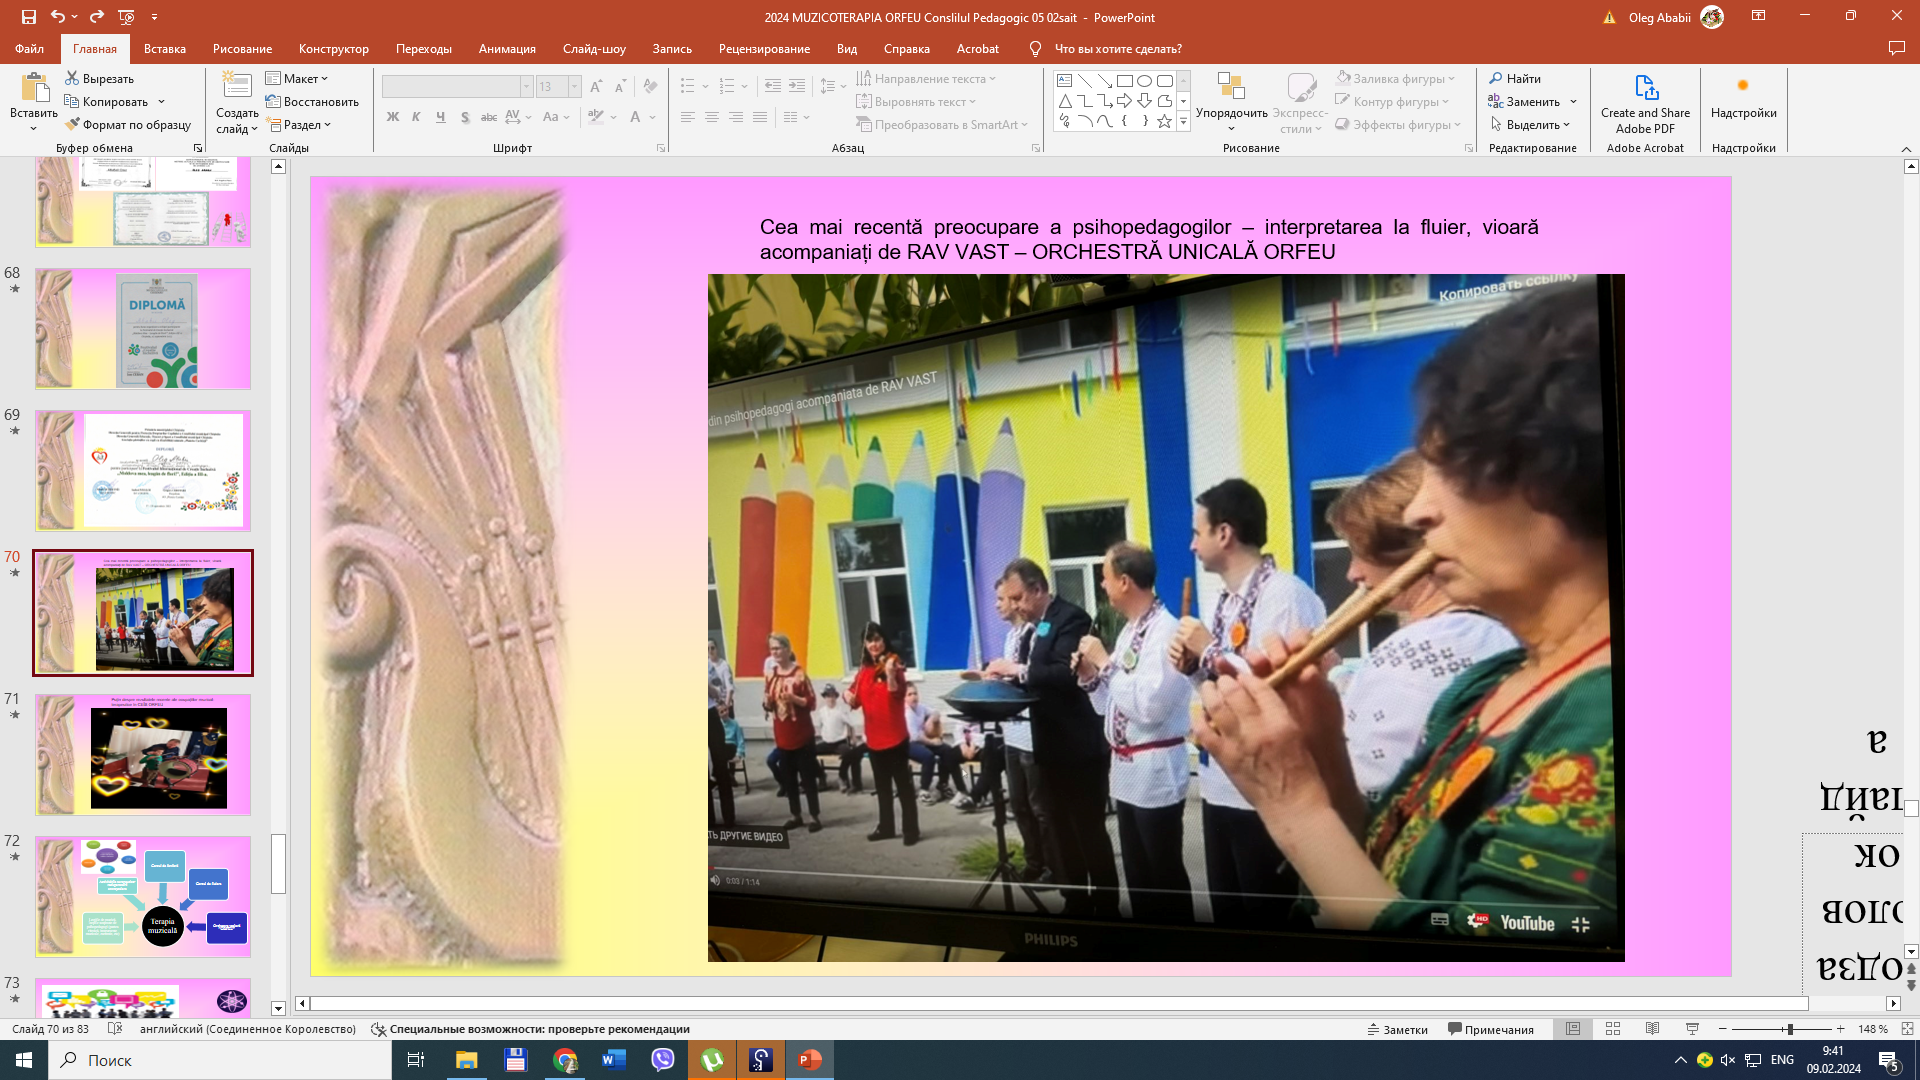Viewport: 1920px width, 1080px height.
Task: Switch to the Слайд-шоу tab
Action: click(x=594, y=48)
